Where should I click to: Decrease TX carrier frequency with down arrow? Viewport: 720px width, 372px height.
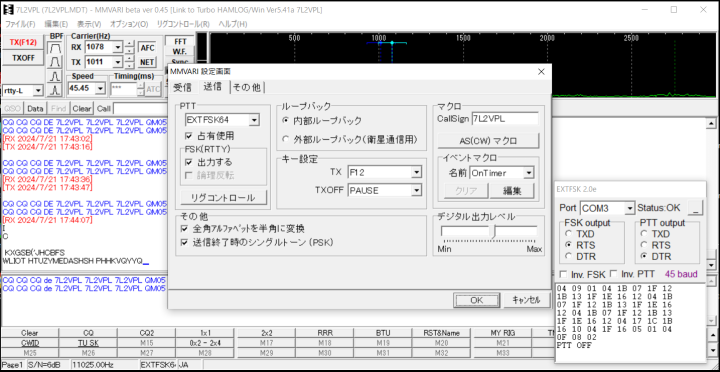[x=130, y=65]
